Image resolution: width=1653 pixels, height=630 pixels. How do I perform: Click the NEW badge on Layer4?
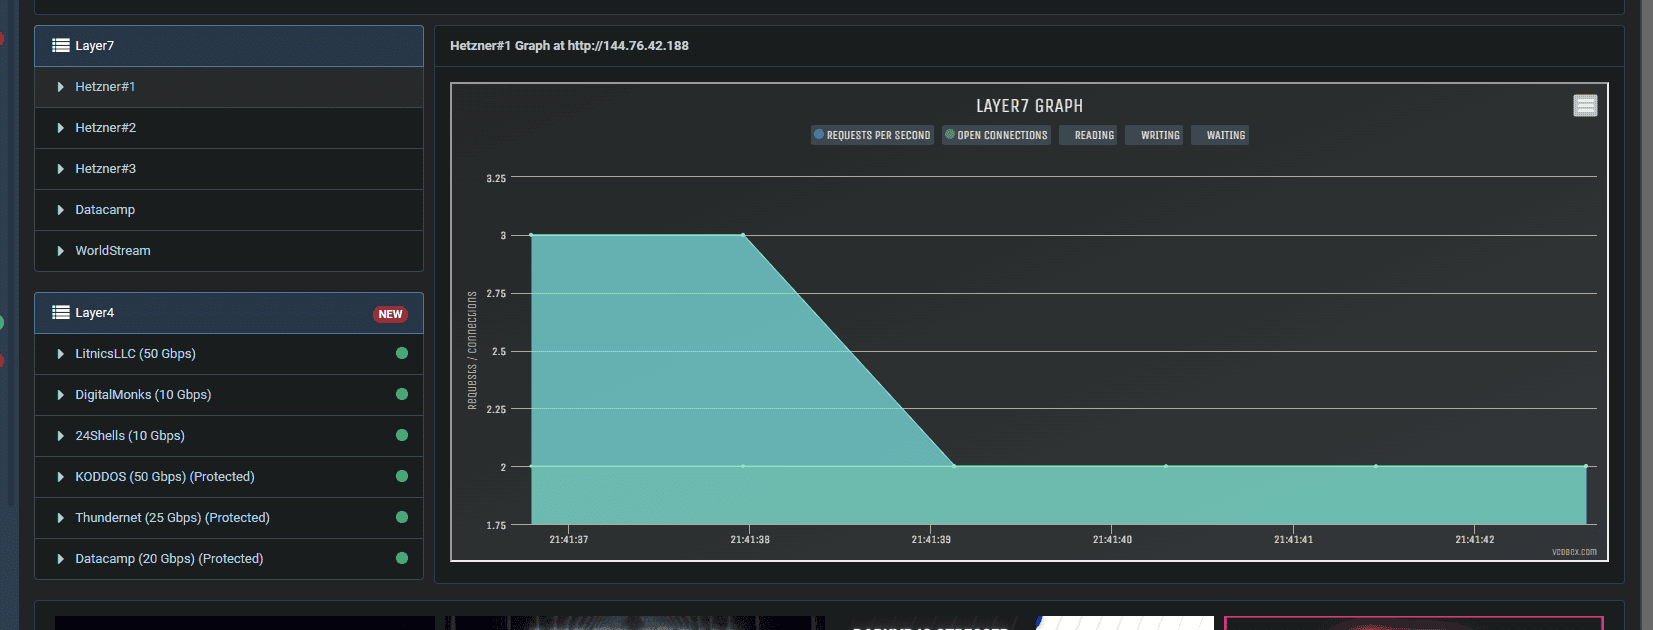390,314
